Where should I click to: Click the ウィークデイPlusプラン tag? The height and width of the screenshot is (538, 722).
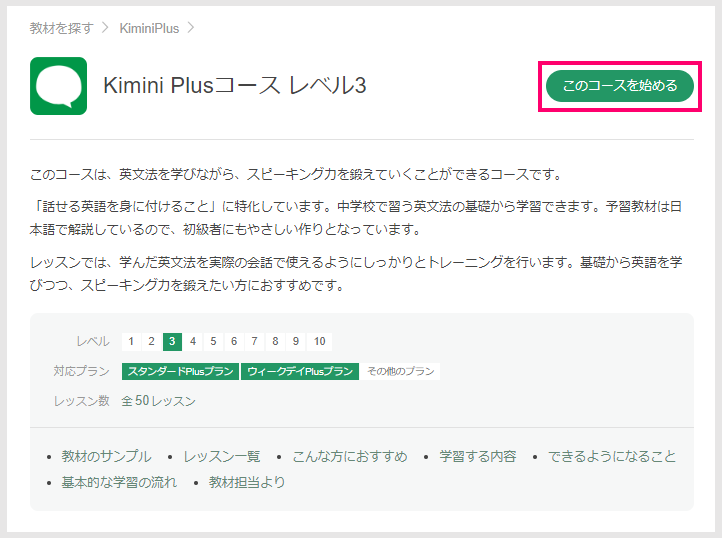[300, 371]
